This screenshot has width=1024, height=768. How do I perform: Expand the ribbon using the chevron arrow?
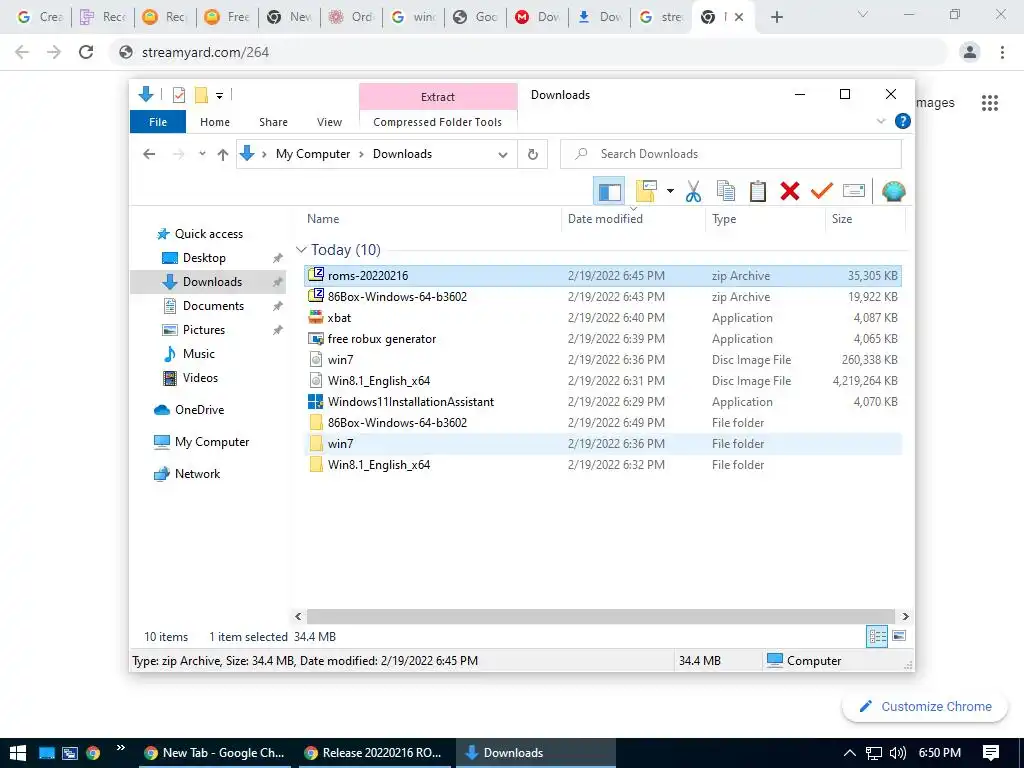(880, 121)
